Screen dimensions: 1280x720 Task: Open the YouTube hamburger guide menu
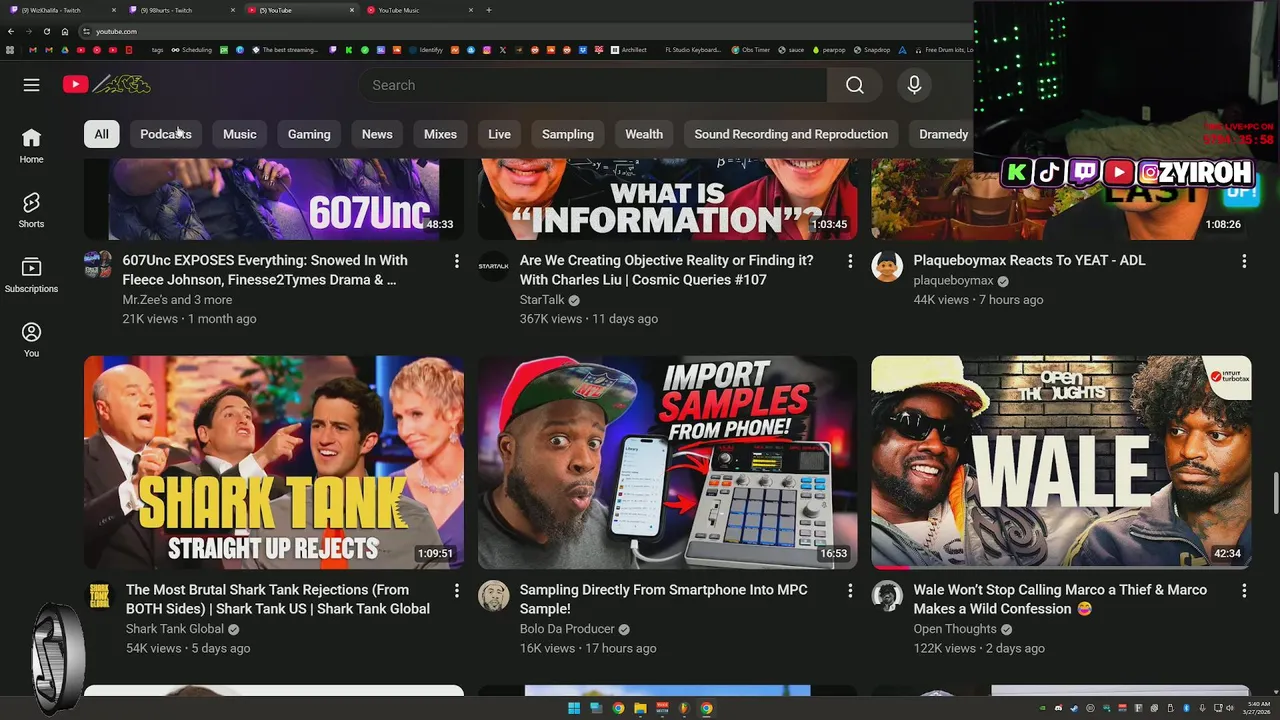[32, 85]
